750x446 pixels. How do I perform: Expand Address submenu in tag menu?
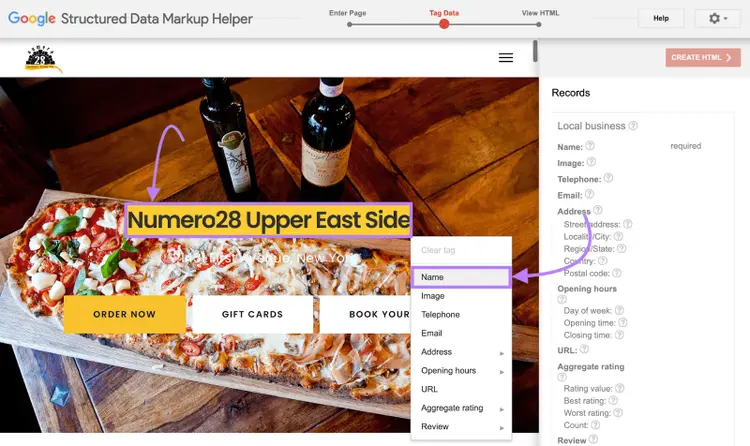461,352
